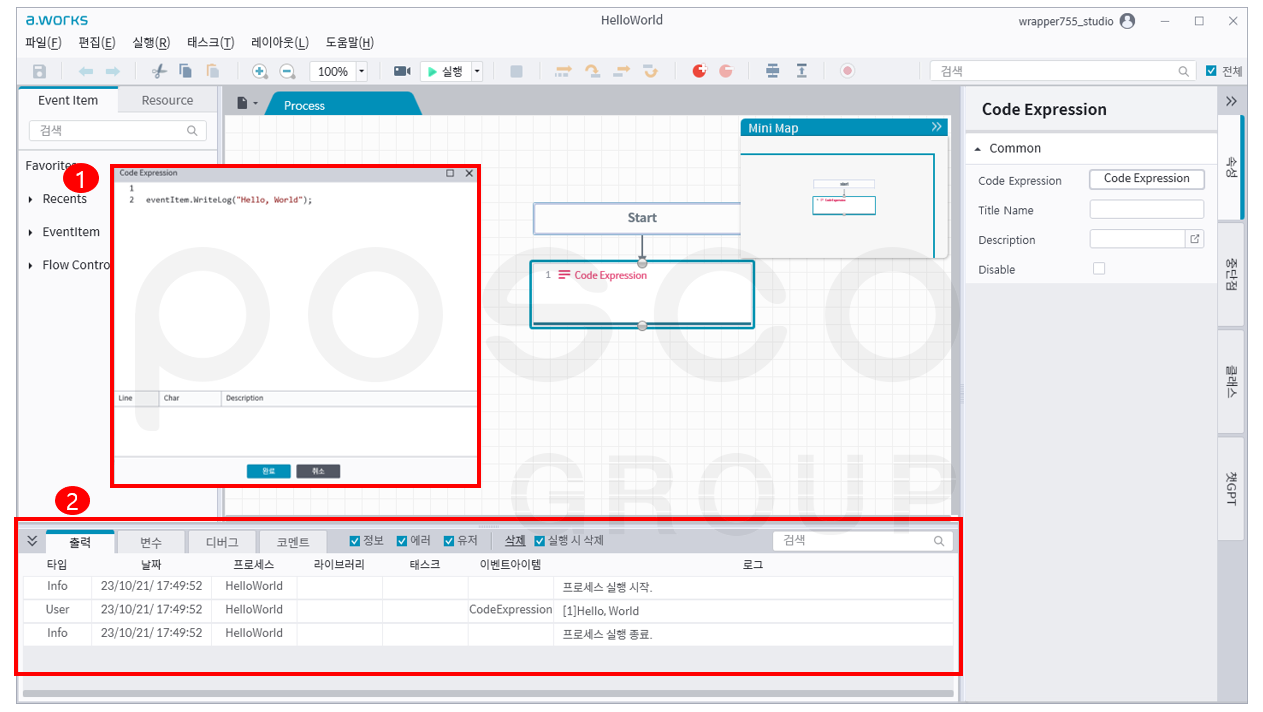This screenshot has width=1263, height=712.
Task: Click the align center layout icon
Action: point(773,71)
